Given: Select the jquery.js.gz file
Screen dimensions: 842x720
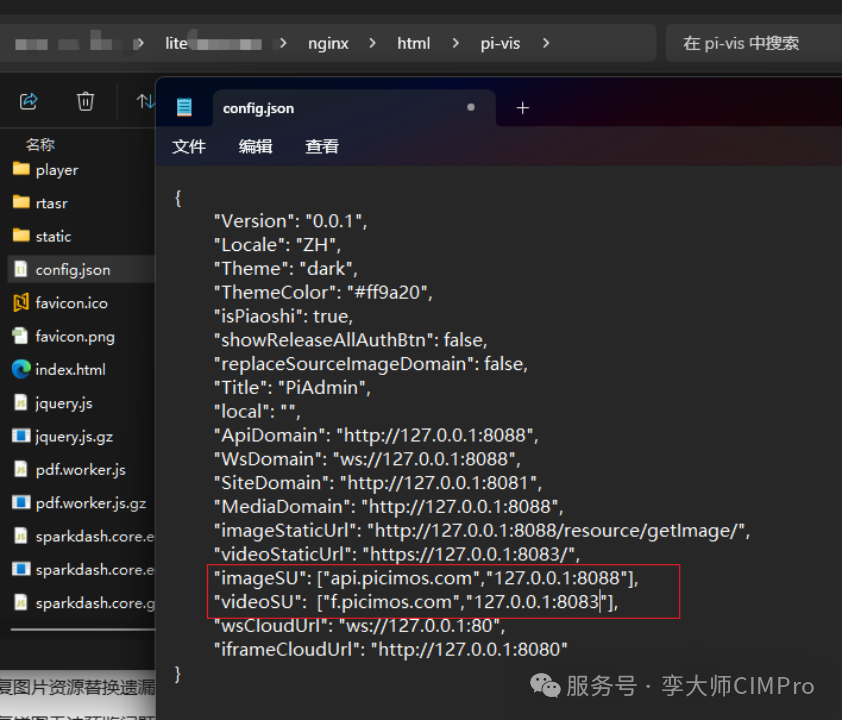Looking at the screenshot, I should 74,437.
